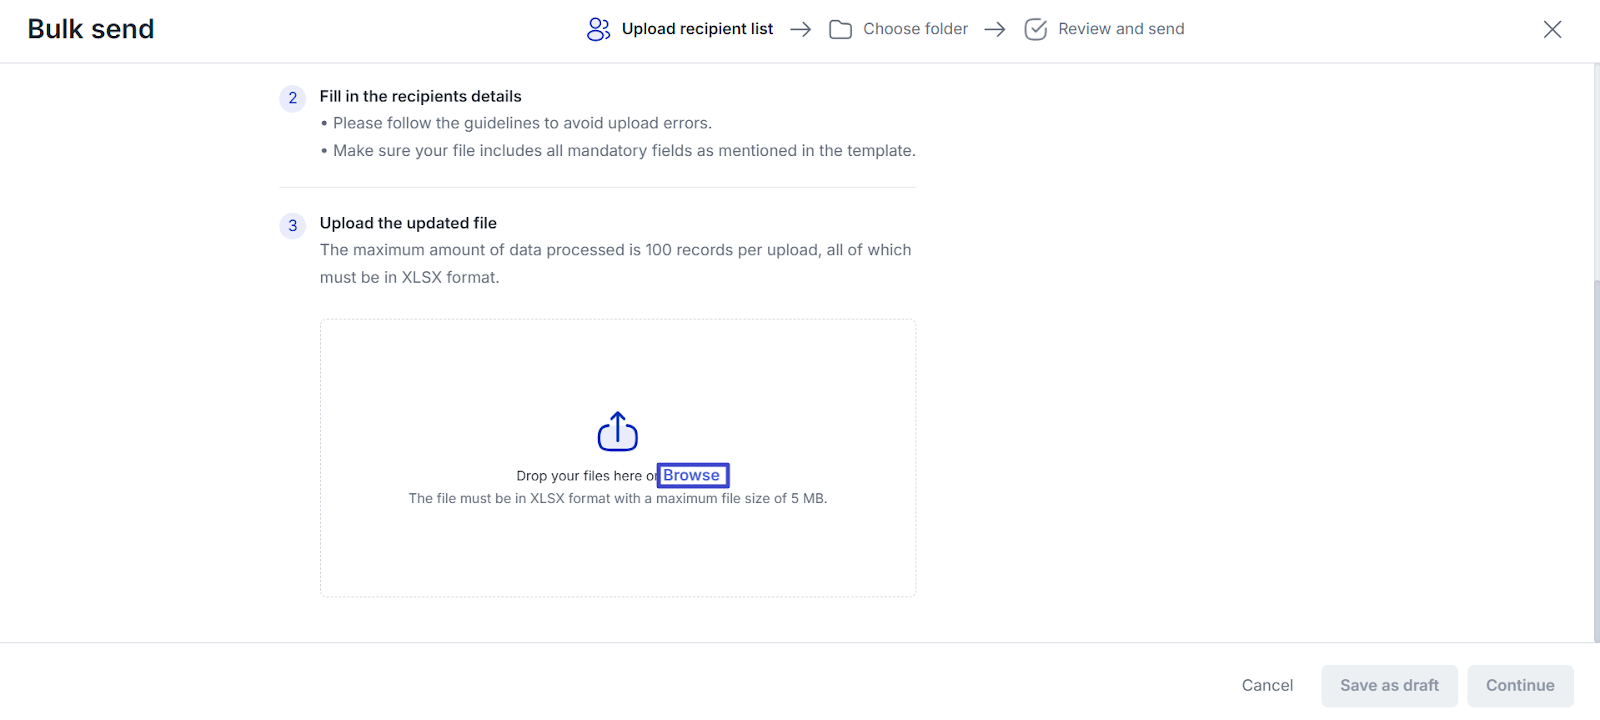Click the step 3 number badge

click(293, 225)
